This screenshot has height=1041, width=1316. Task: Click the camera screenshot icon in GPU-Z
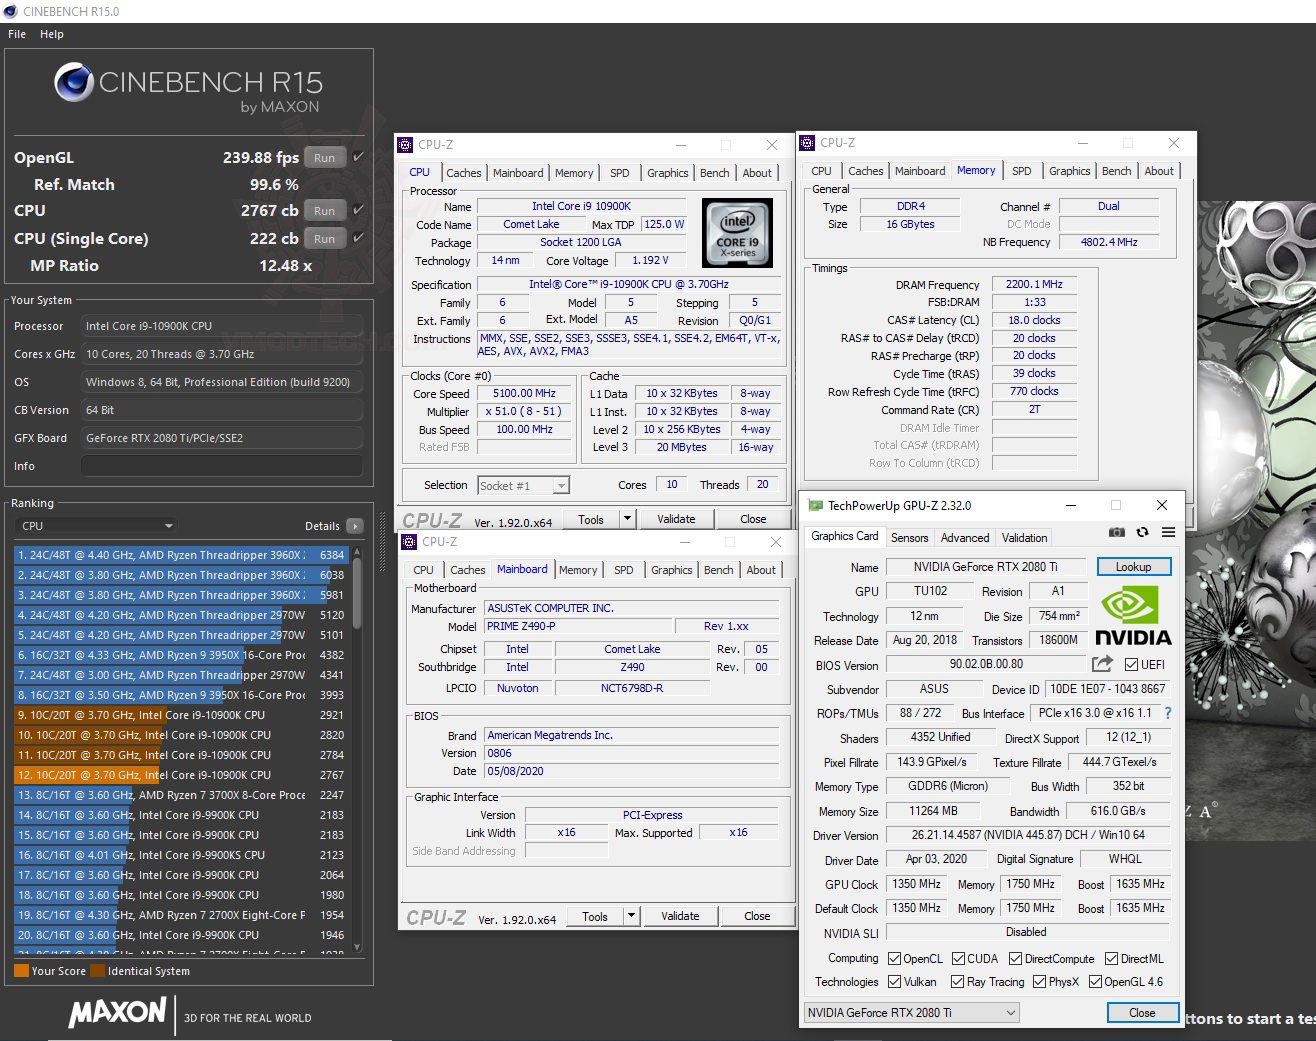(1117, 533)
